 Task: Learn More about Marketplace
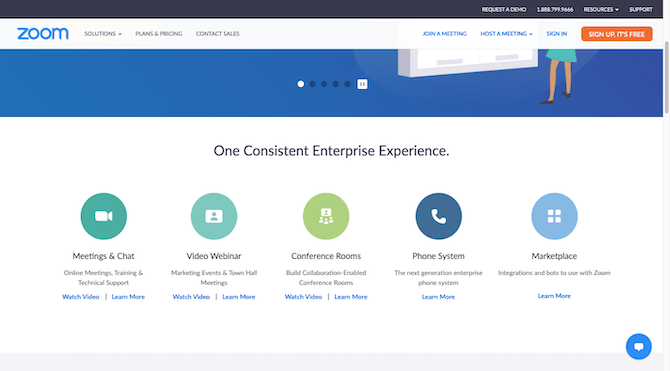pyautogui.click(x=554, y=296)
